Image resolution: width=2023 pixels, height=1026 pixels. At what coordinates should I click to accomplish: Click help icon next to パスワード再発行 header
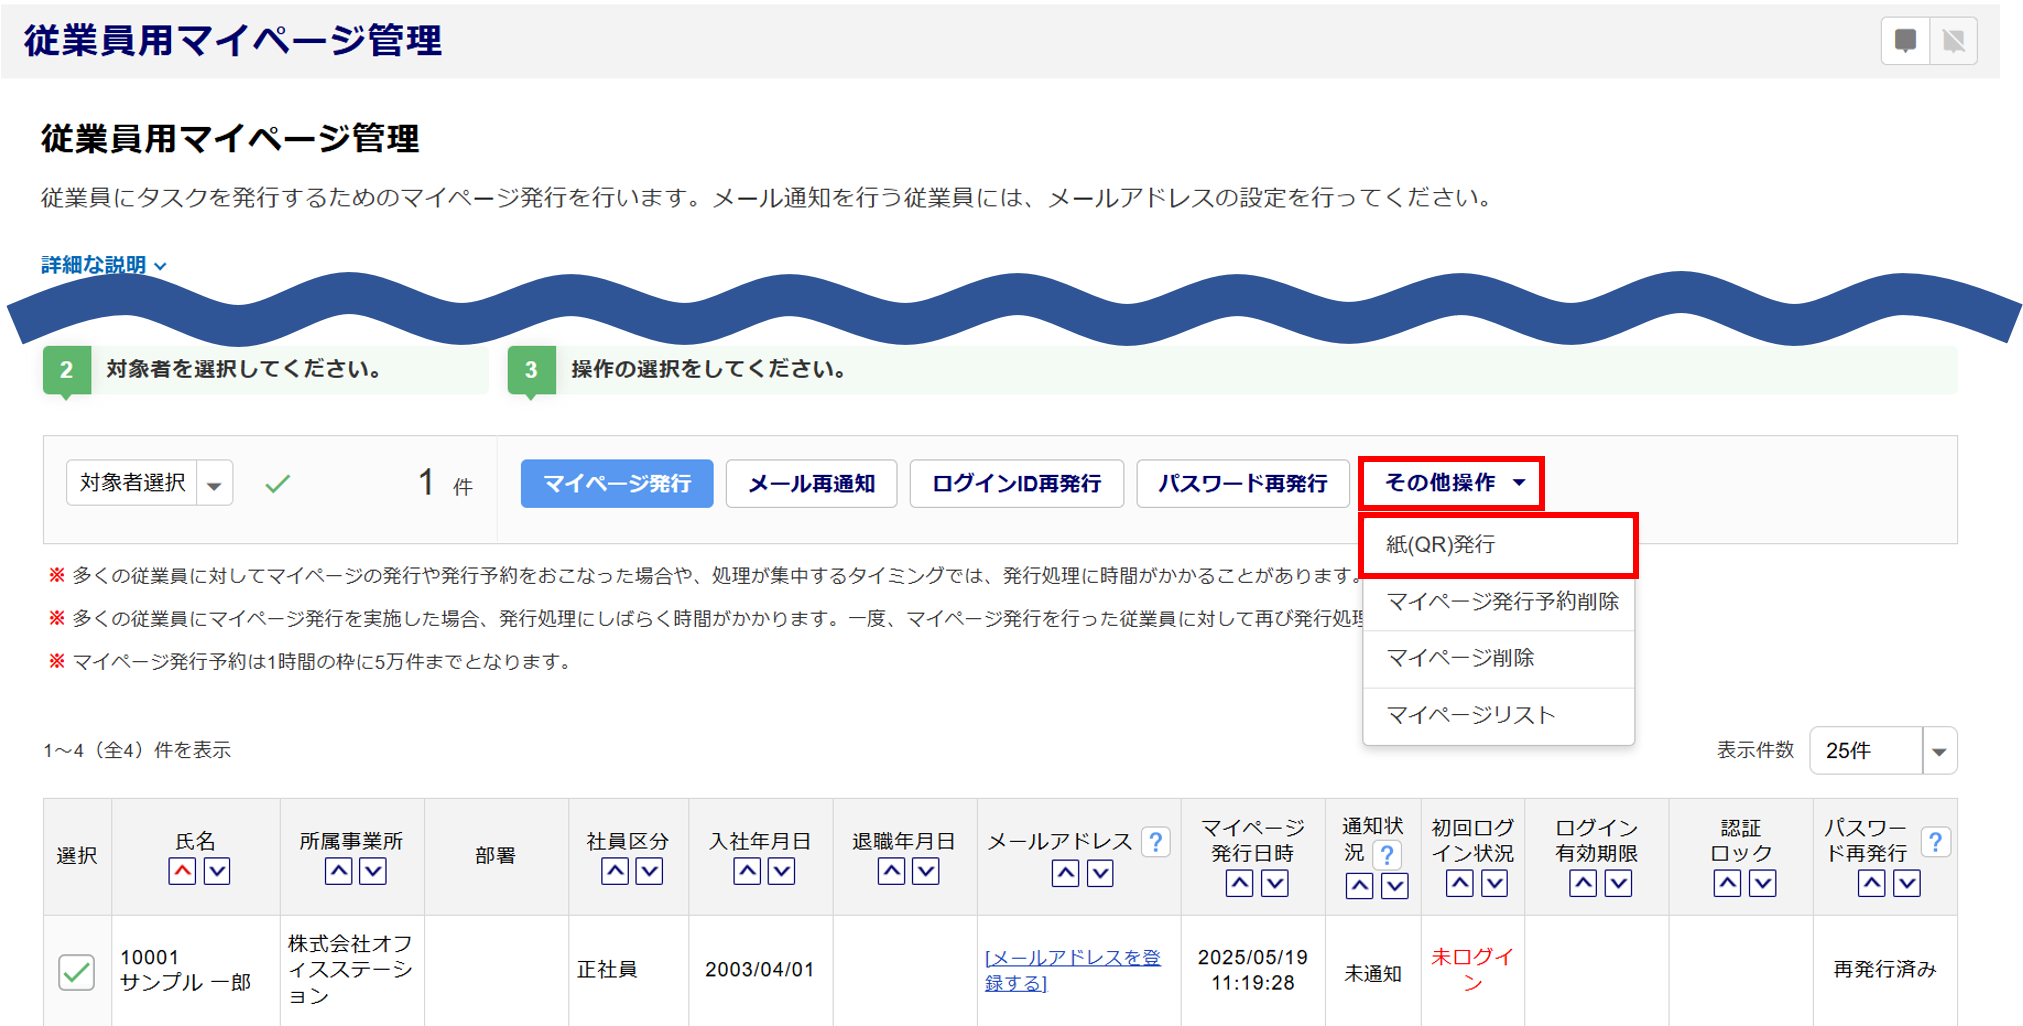(1935, 842)
